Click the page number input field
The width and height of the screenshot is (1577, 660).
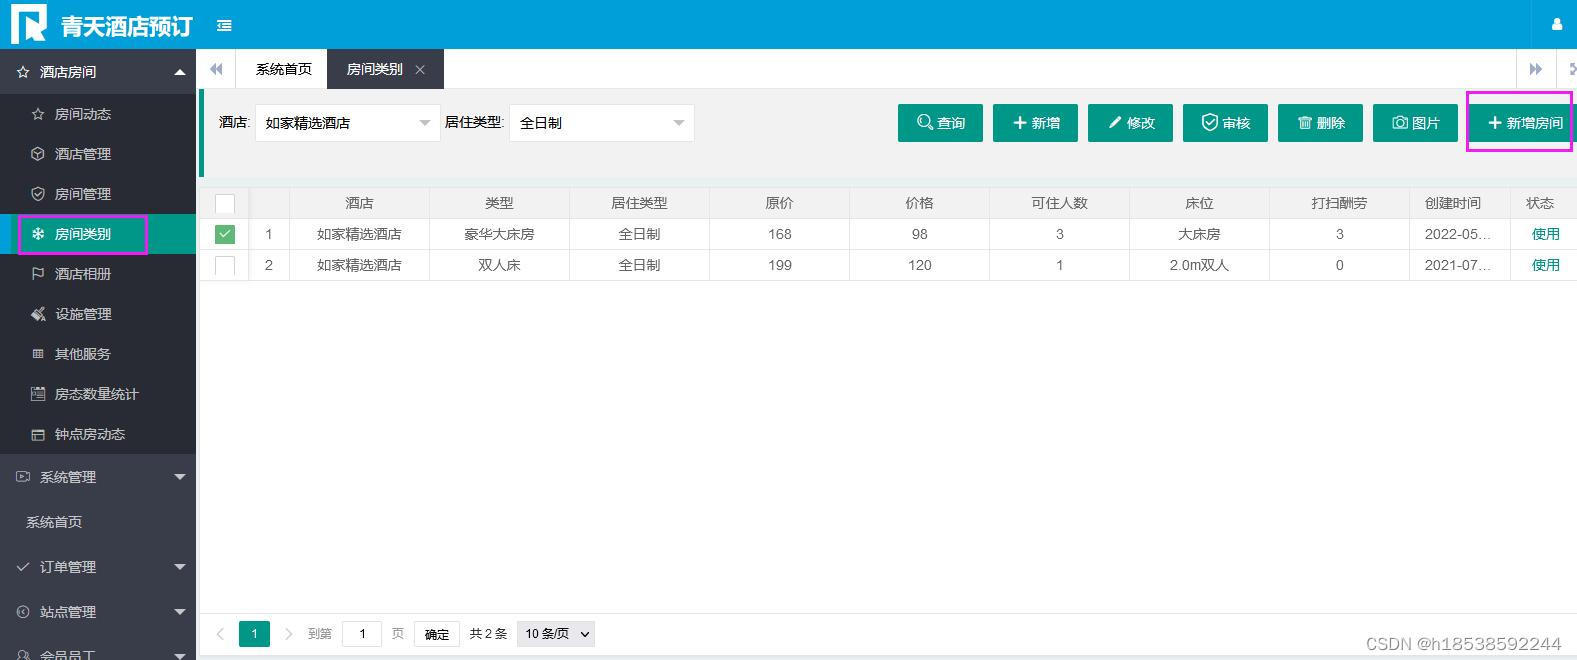[362, 634]
